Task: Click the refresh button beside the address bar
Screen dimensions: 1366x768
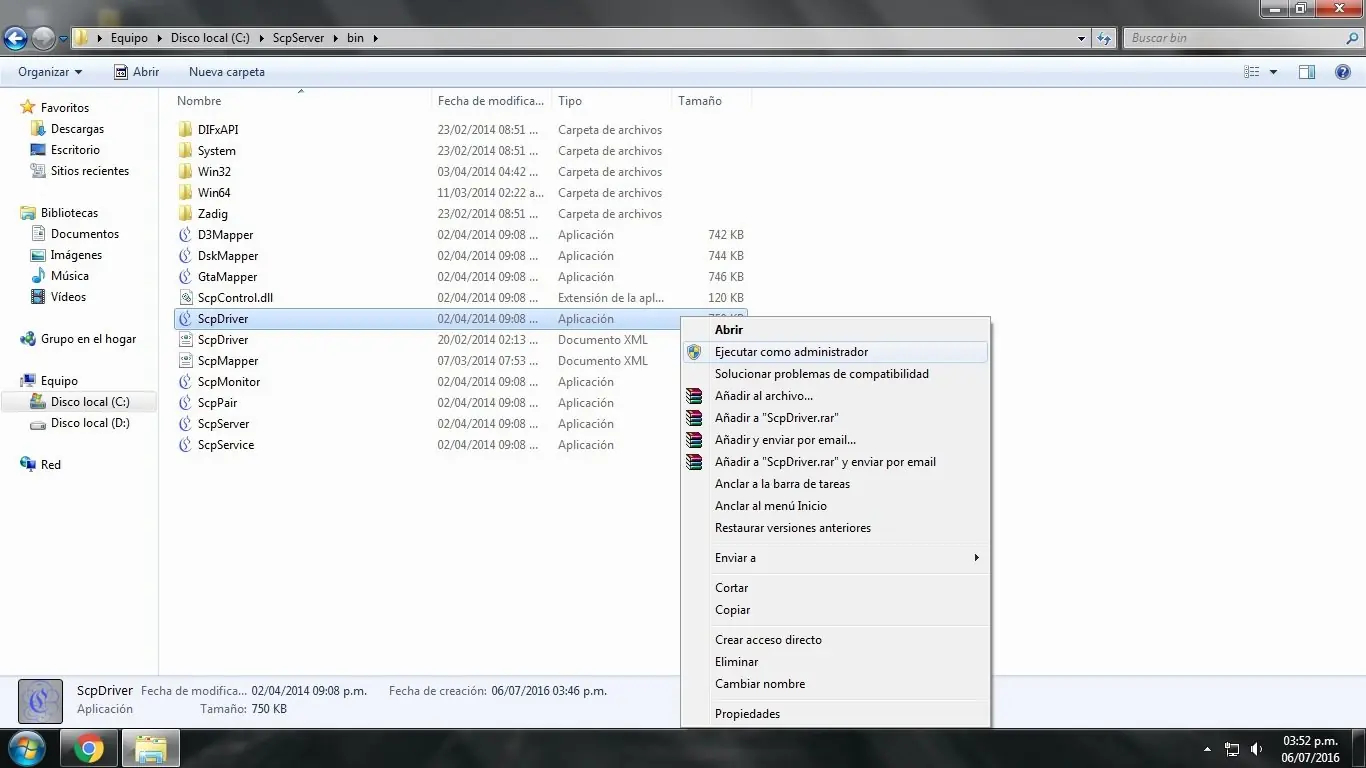Action: coord(1104,38)
